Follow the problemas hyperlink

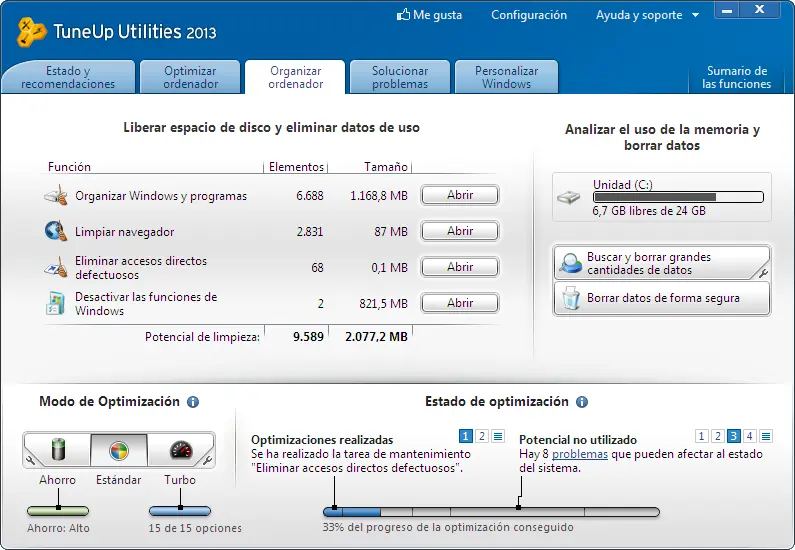580,454
